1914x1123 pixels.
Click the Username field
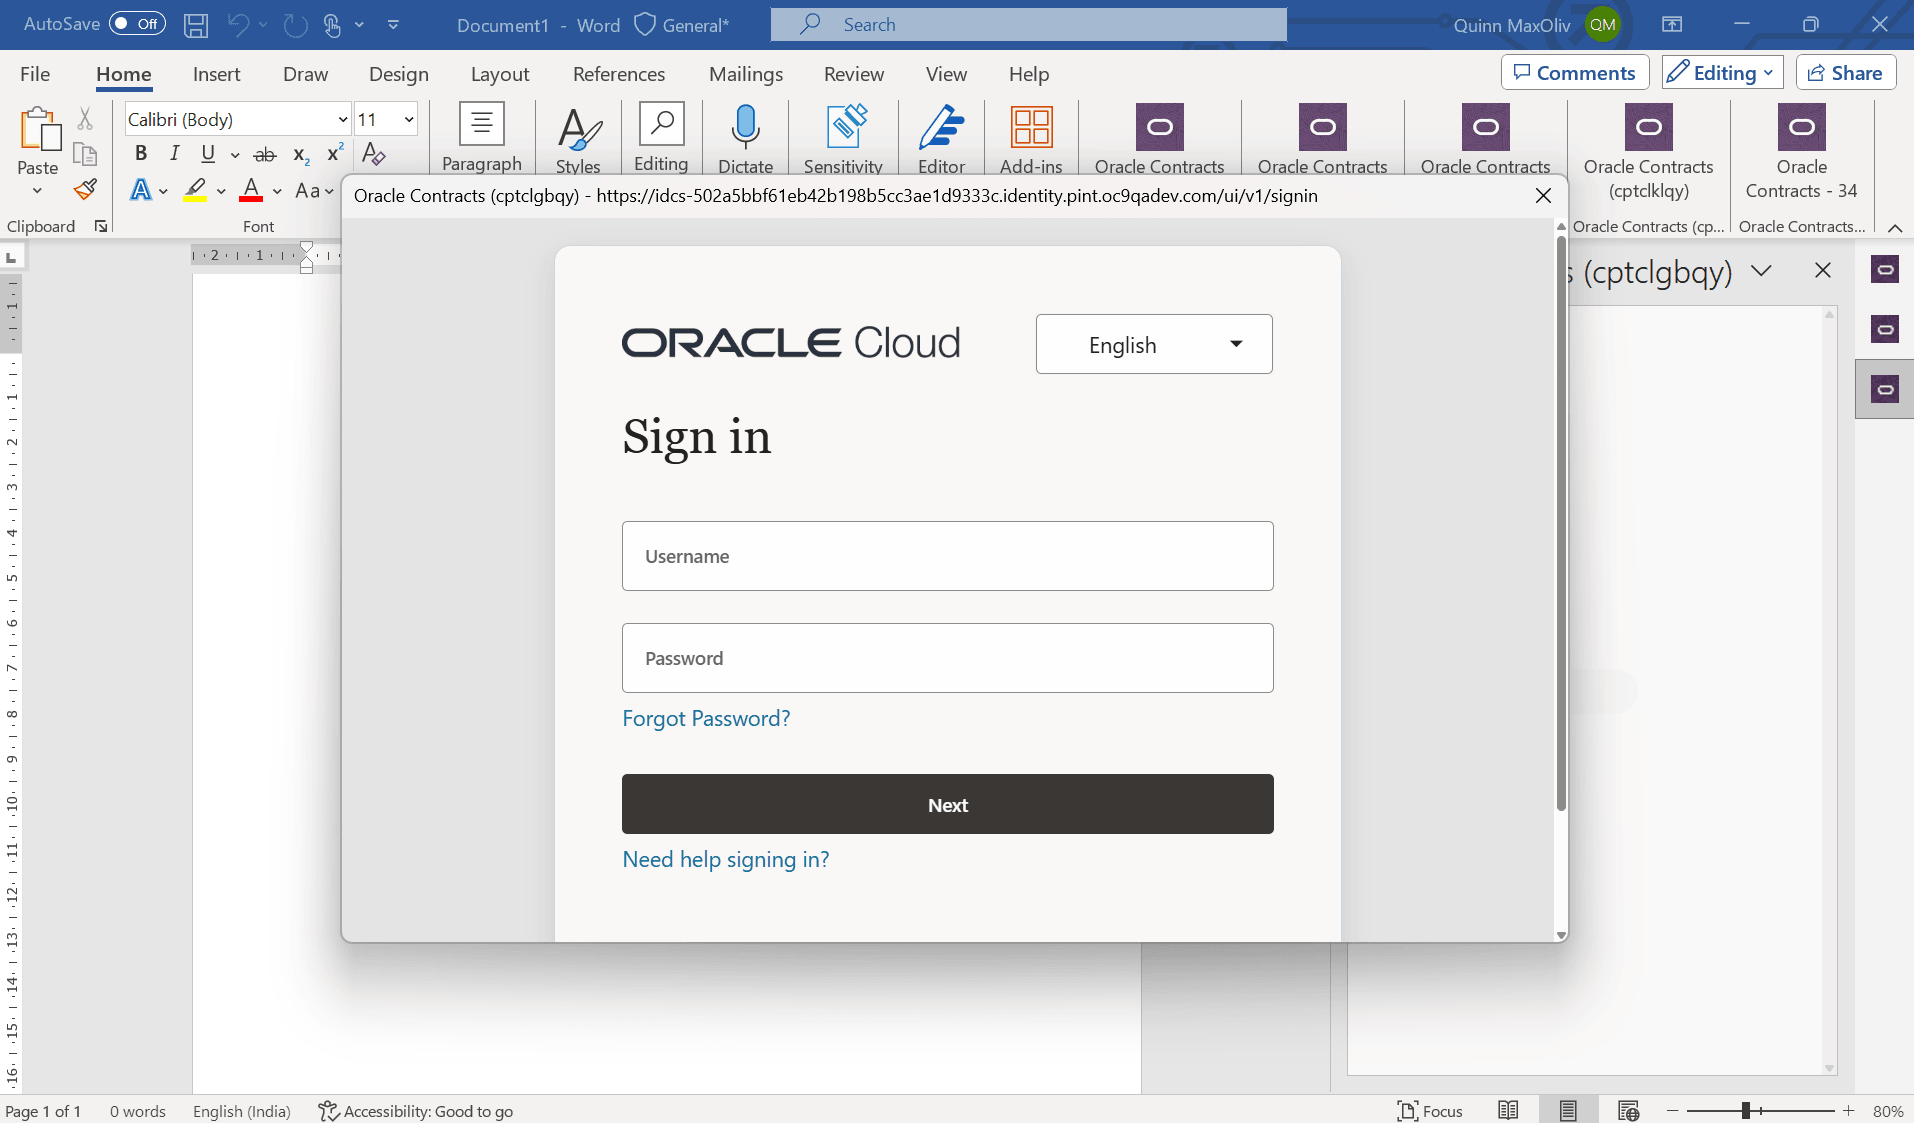pos(947,556)
